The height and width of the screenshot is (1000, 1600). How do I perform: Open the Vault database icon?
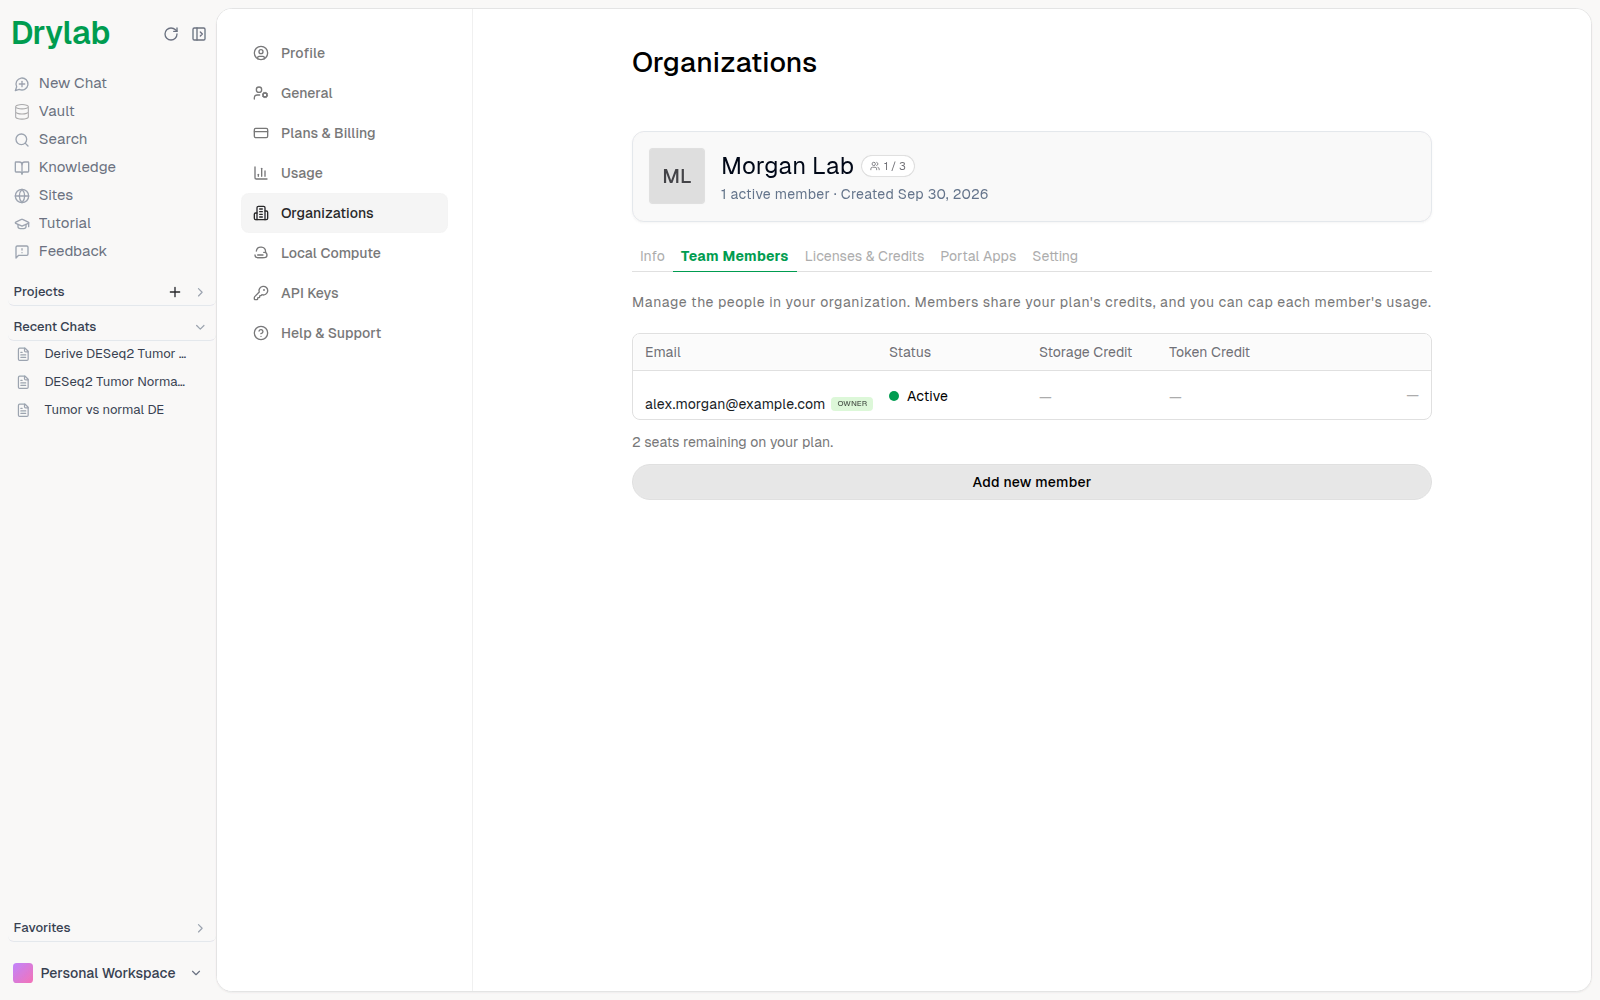pyautogui.click(x=22, y=112)
